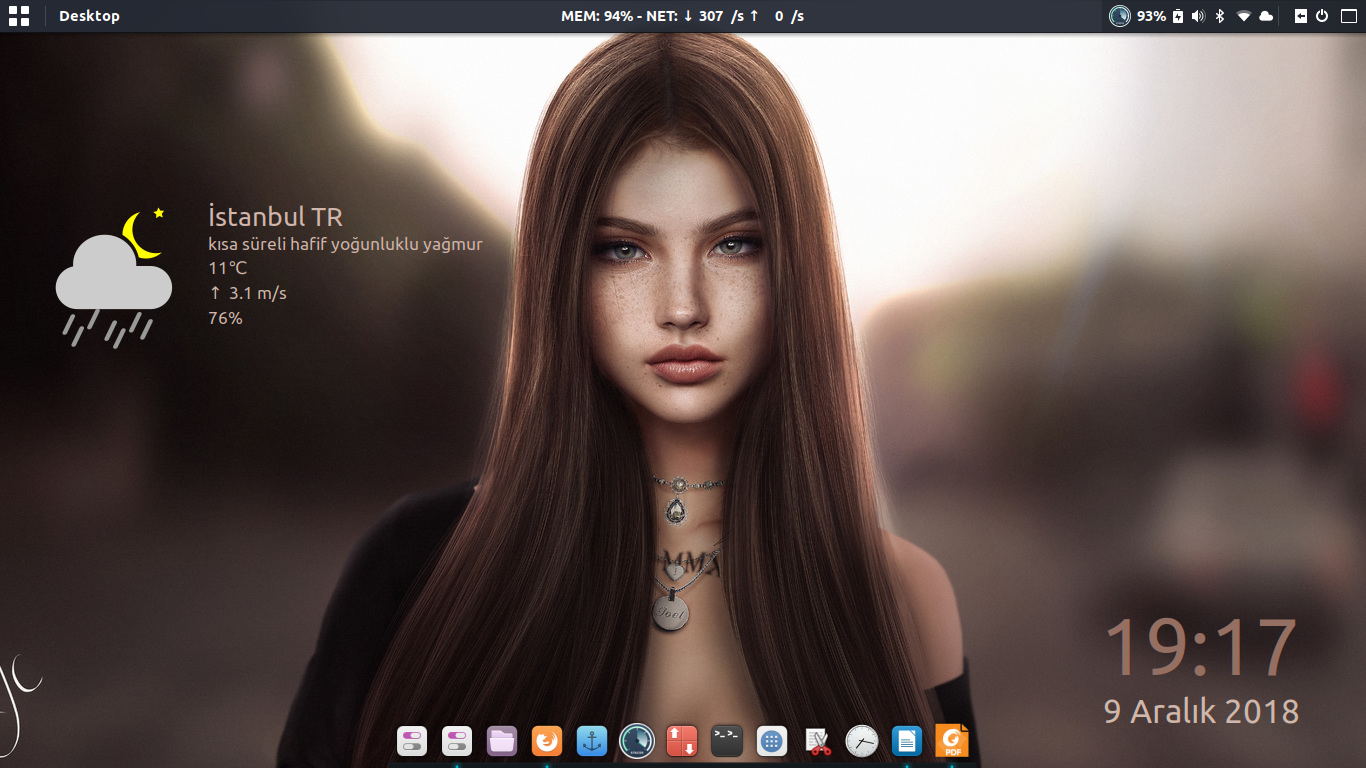Open the blue anchor app in the dock

tap(592, 741)
